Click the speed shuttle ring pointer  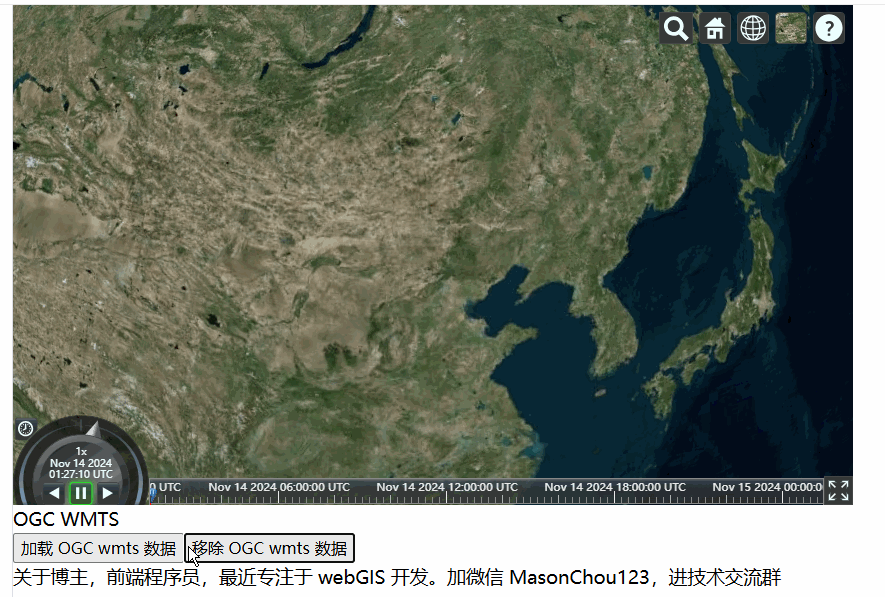coord(94,430)
